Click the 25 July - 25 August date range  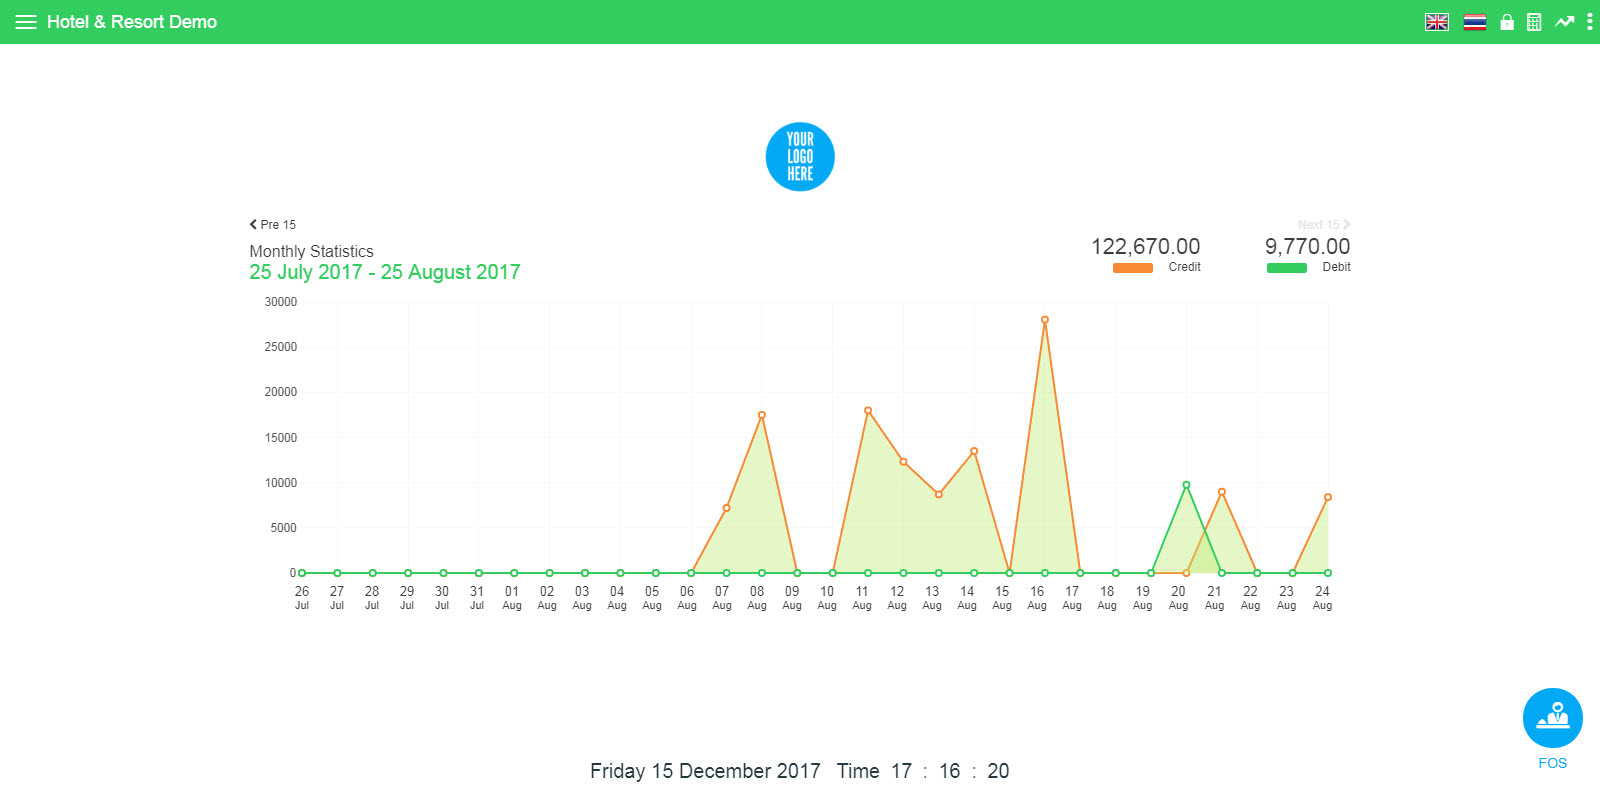[x=385, y=272]
